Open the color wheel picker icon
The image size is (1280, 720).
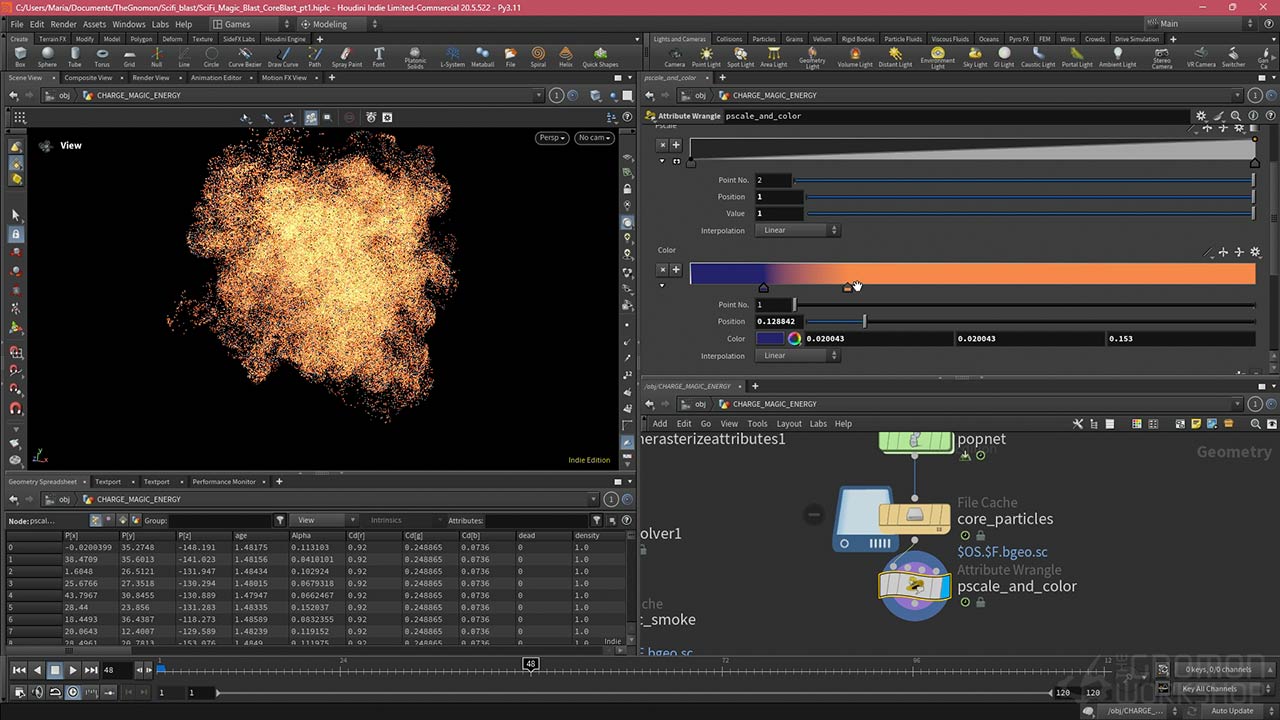tap(794, 339)
